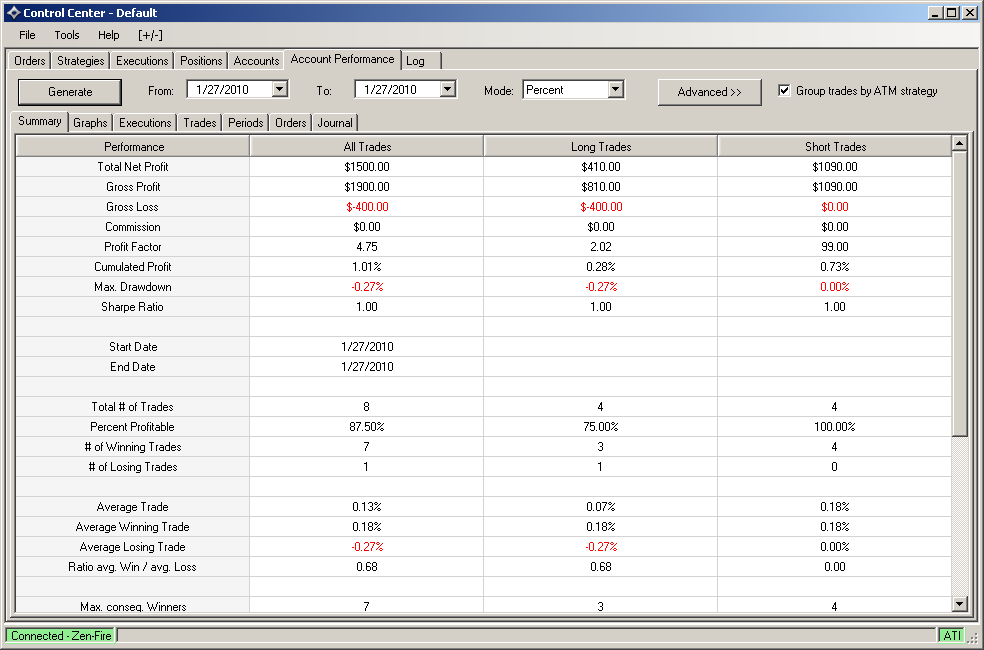The height and width of the screenshot is (650, 984).
Task: Click the Average Winning Trade label
Action: pyautogui.click(x=132, y=527)
